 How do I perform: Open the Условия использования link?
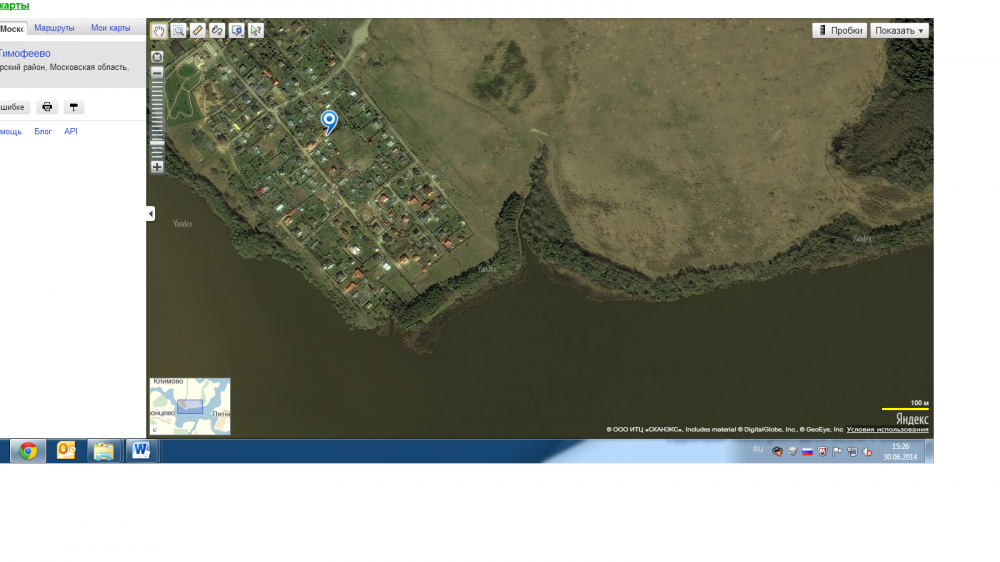click(887, 430)
